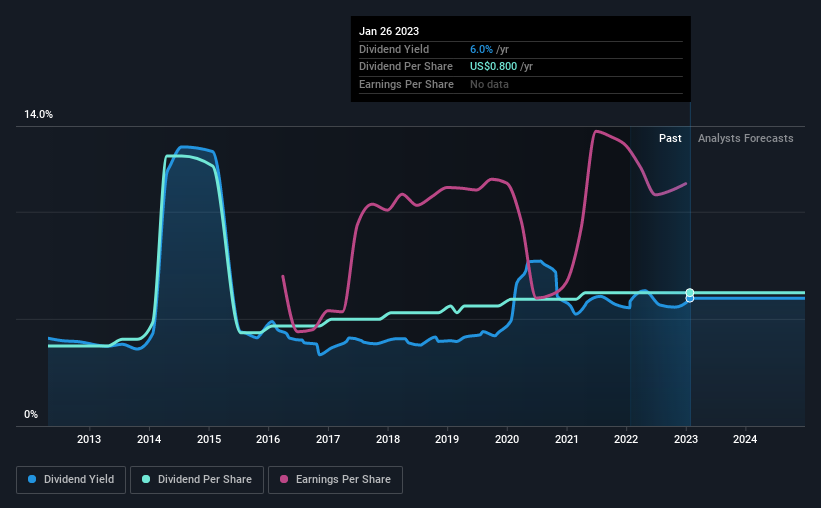Click the 2018 x-axis label
821x508 pixels.
(388, 439)
